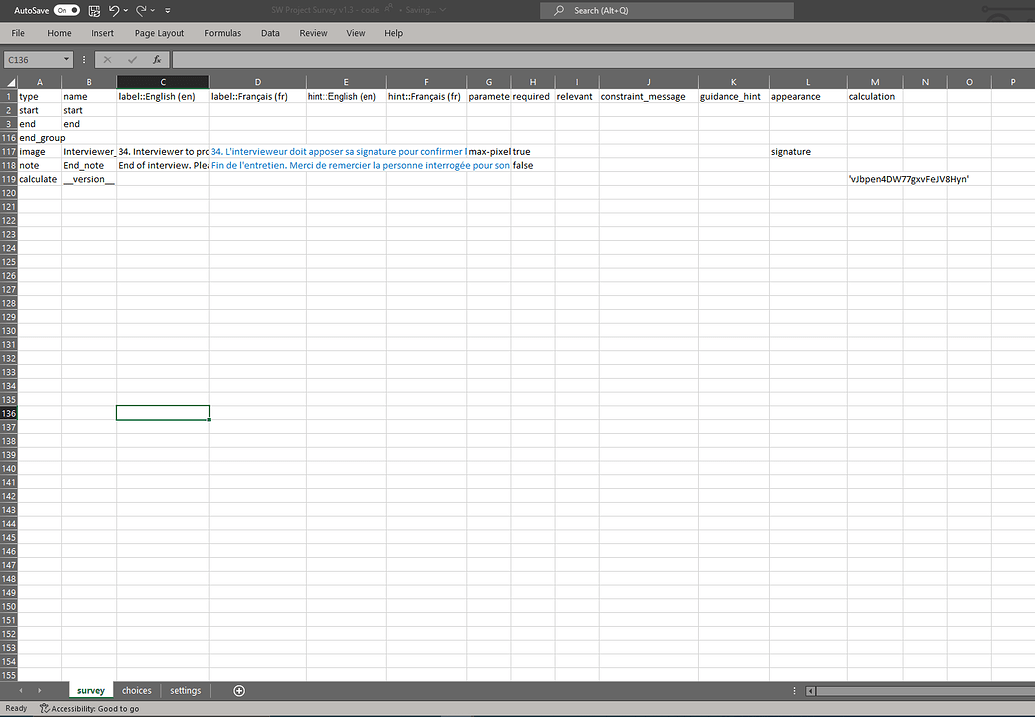Click the settings sheet tab
The width and height of the screenshot is (1035, 717).
tap(185, 690)
